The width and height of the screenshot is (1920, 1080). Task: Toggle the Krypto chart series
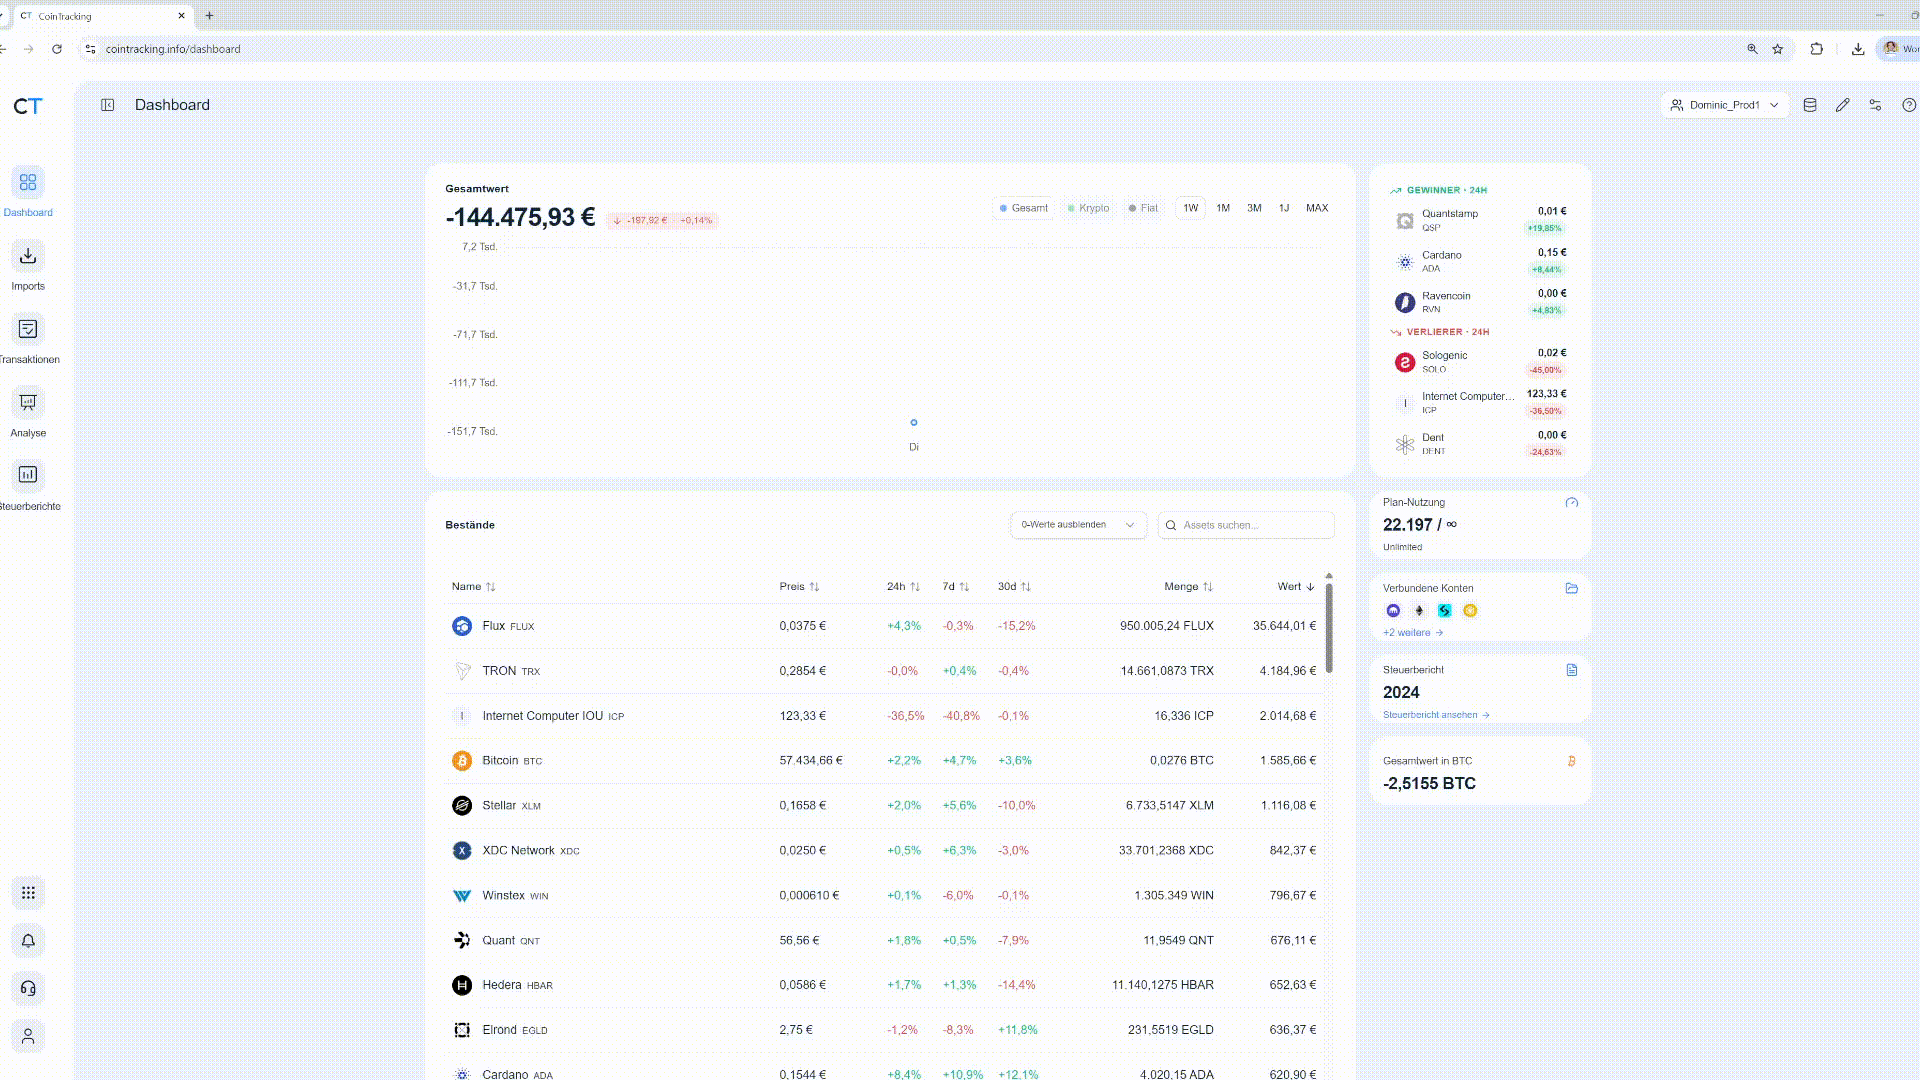tap(1089, 208)
